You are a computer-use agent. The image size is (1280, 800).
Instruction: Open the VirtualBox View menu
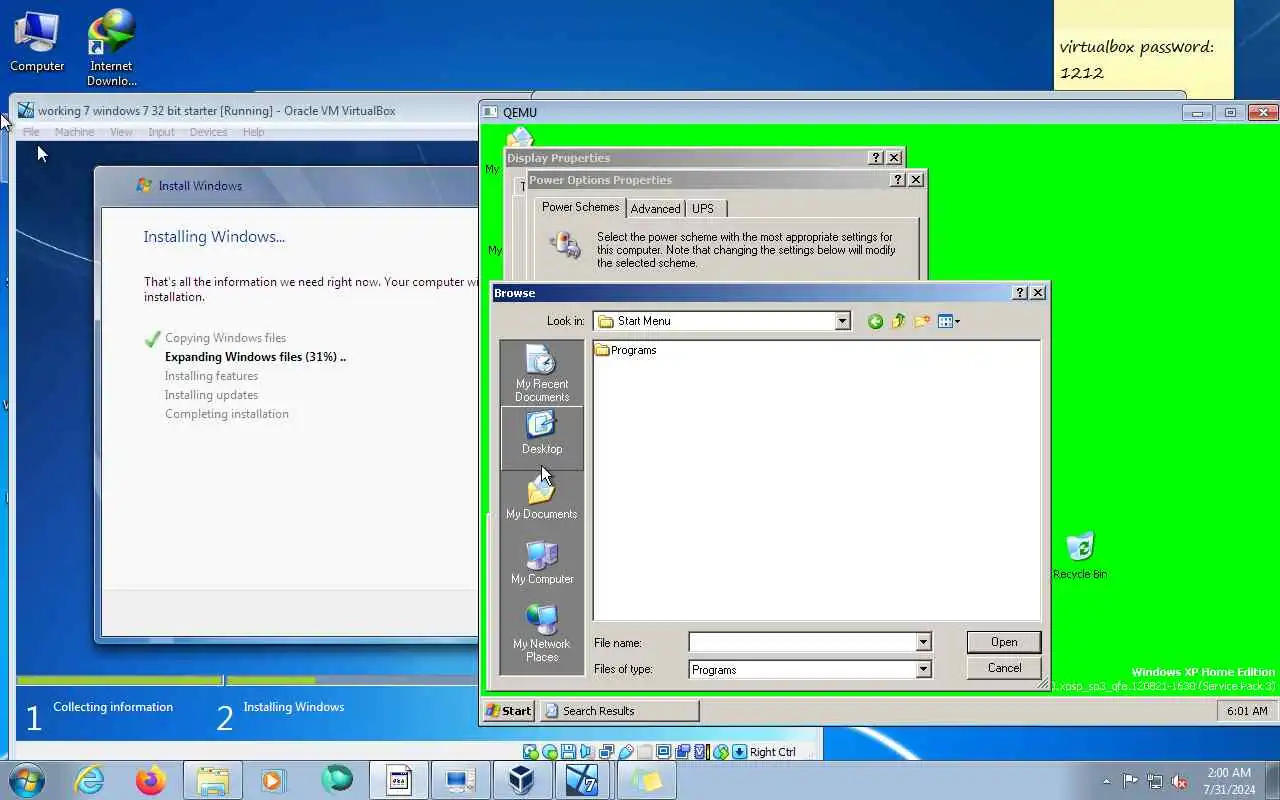pyautogui.click(x=121, y=132)
